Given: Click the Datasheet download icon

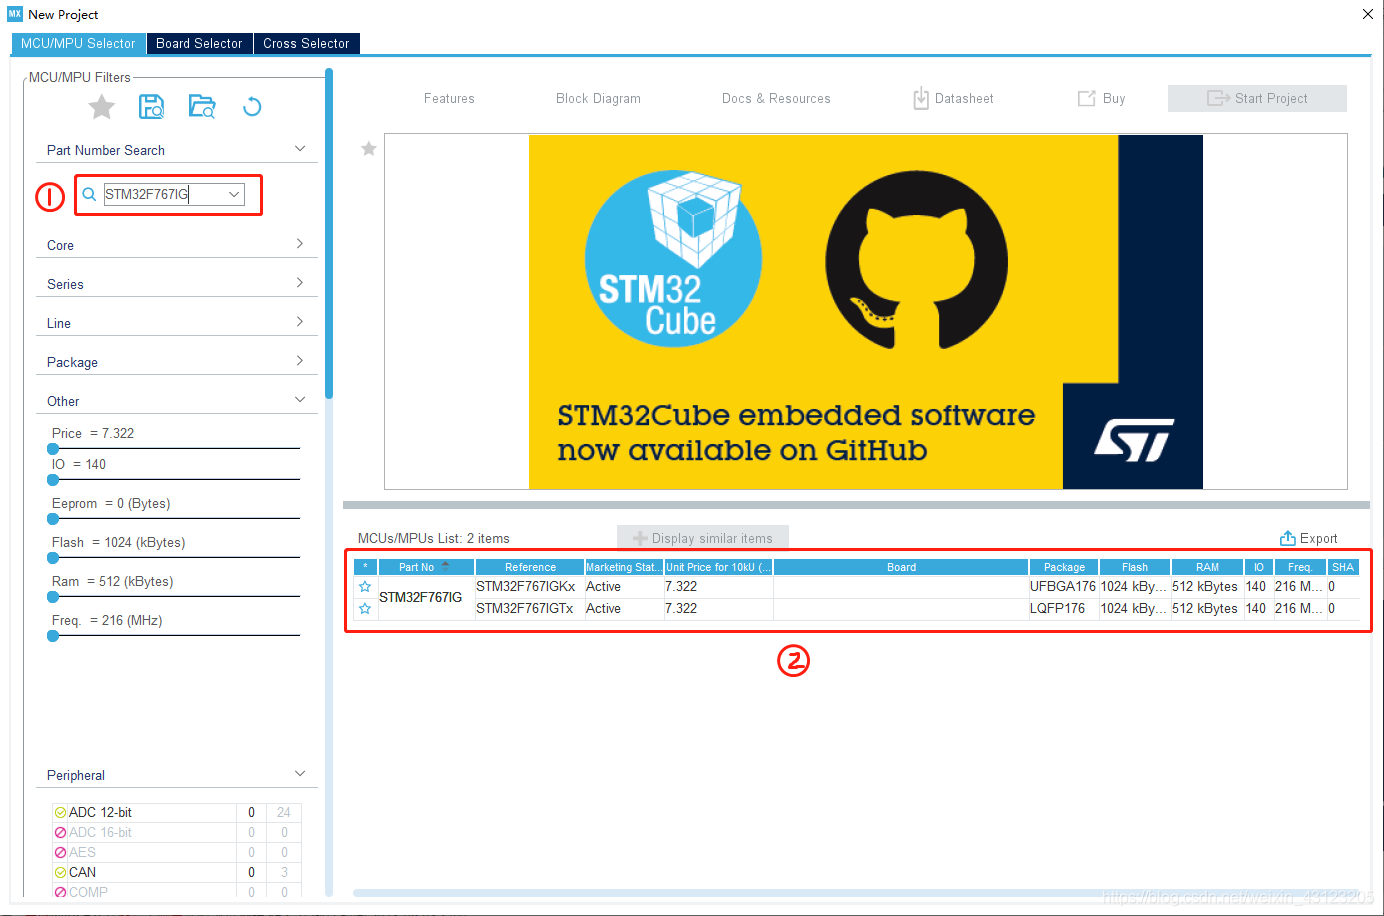Looking at the screenshot, I should point(921,98).
